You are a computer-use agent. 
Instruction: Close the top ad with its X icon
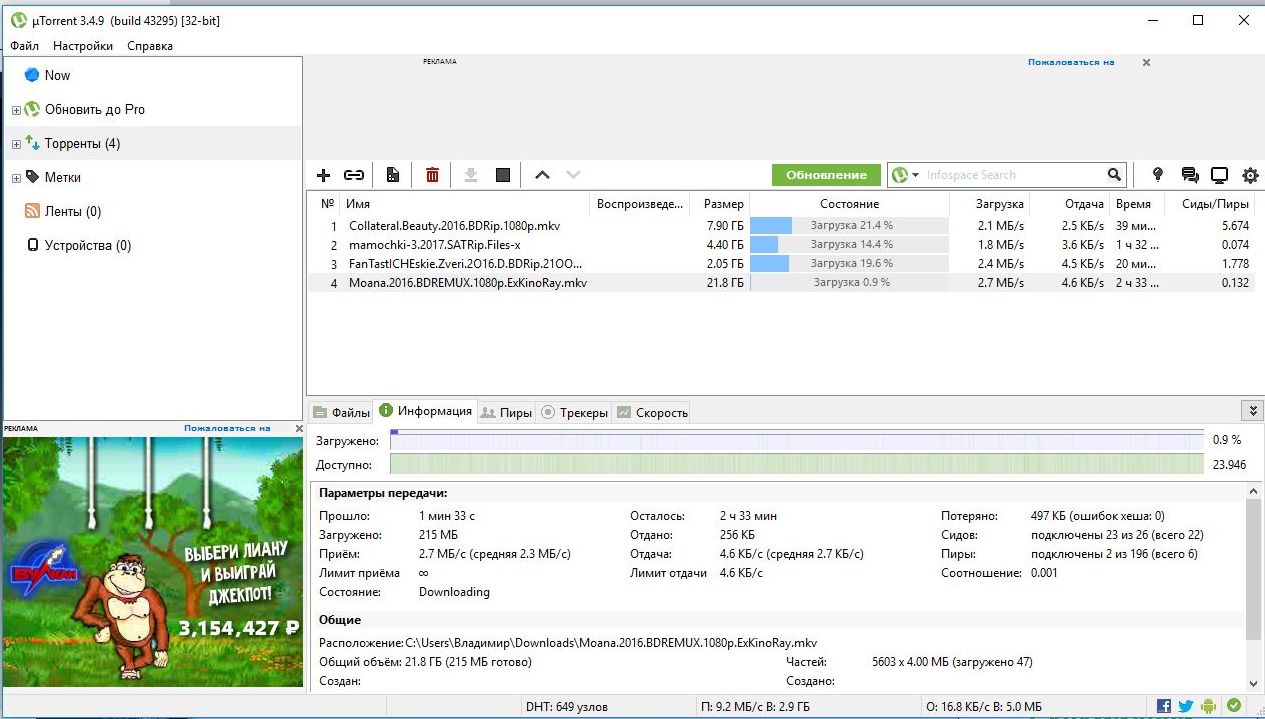click(1146, 62)
